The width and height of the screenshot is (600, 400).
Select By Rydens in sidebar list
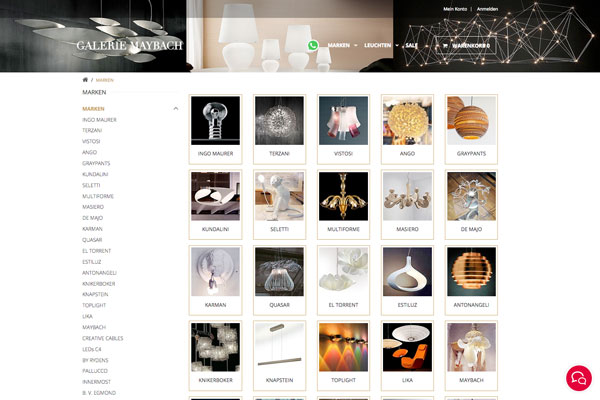click(95, 360)
